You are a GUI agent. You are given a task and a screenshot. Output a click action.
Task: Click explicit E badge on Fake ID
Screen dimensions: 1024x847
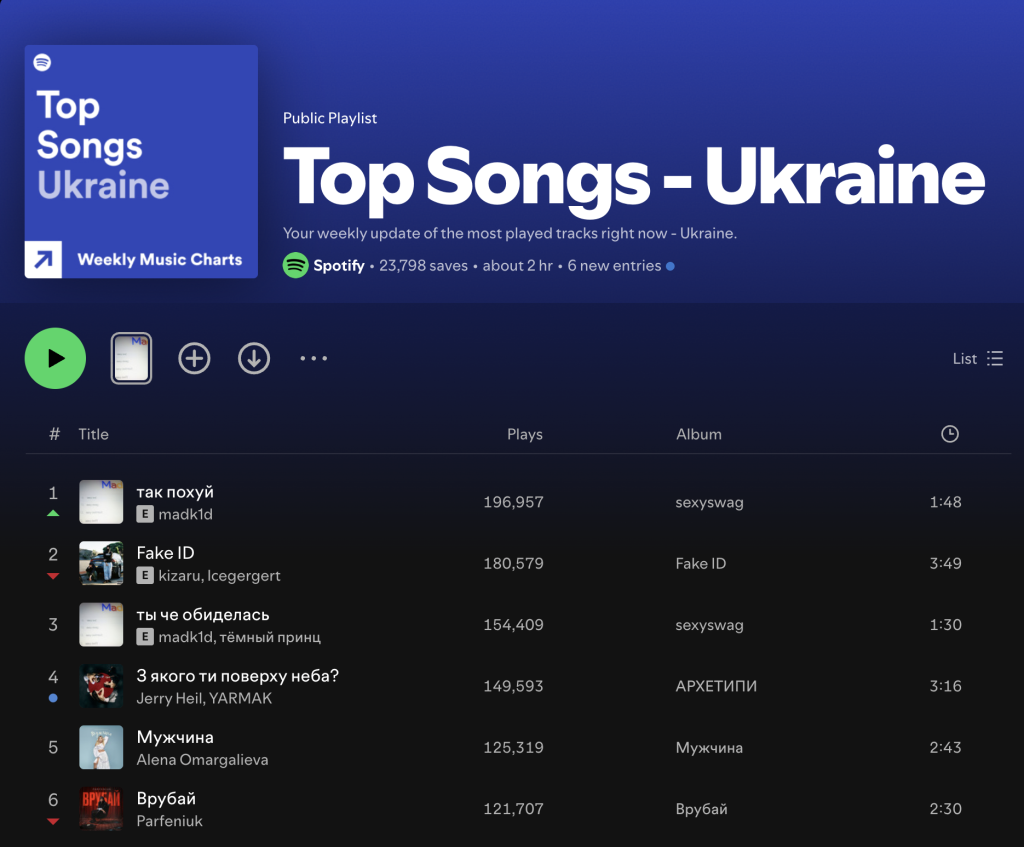(x=145, y=575)
